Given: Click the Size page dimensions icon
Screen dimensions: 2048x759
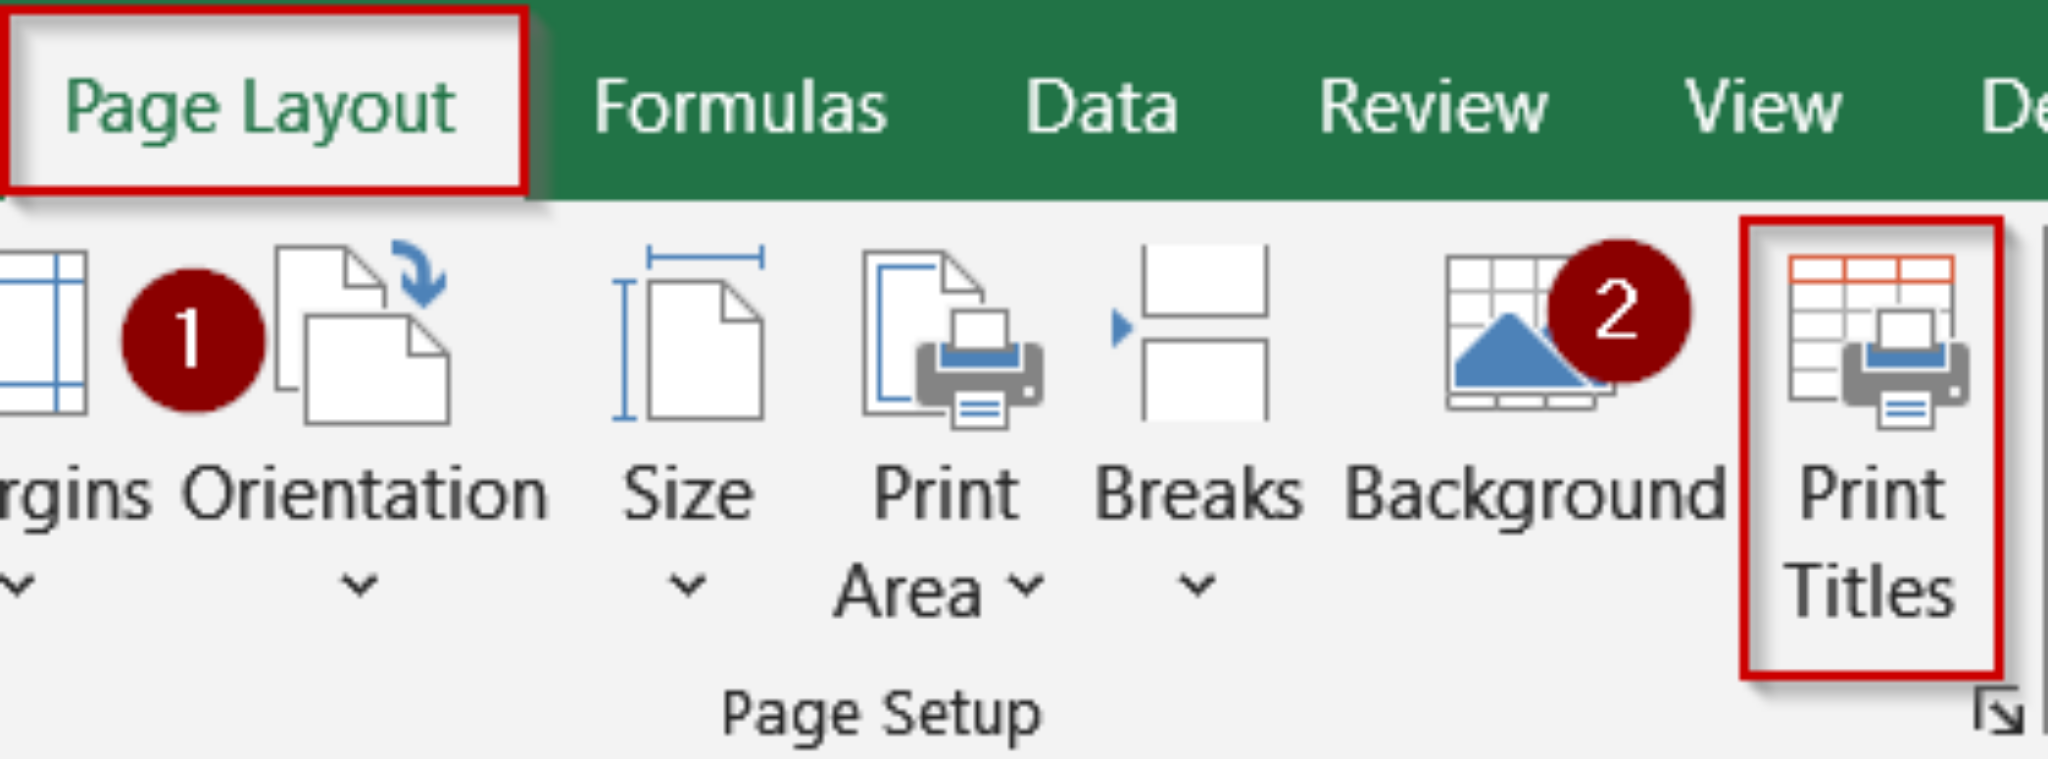Looking at the screenshot, I should [688, 334].
